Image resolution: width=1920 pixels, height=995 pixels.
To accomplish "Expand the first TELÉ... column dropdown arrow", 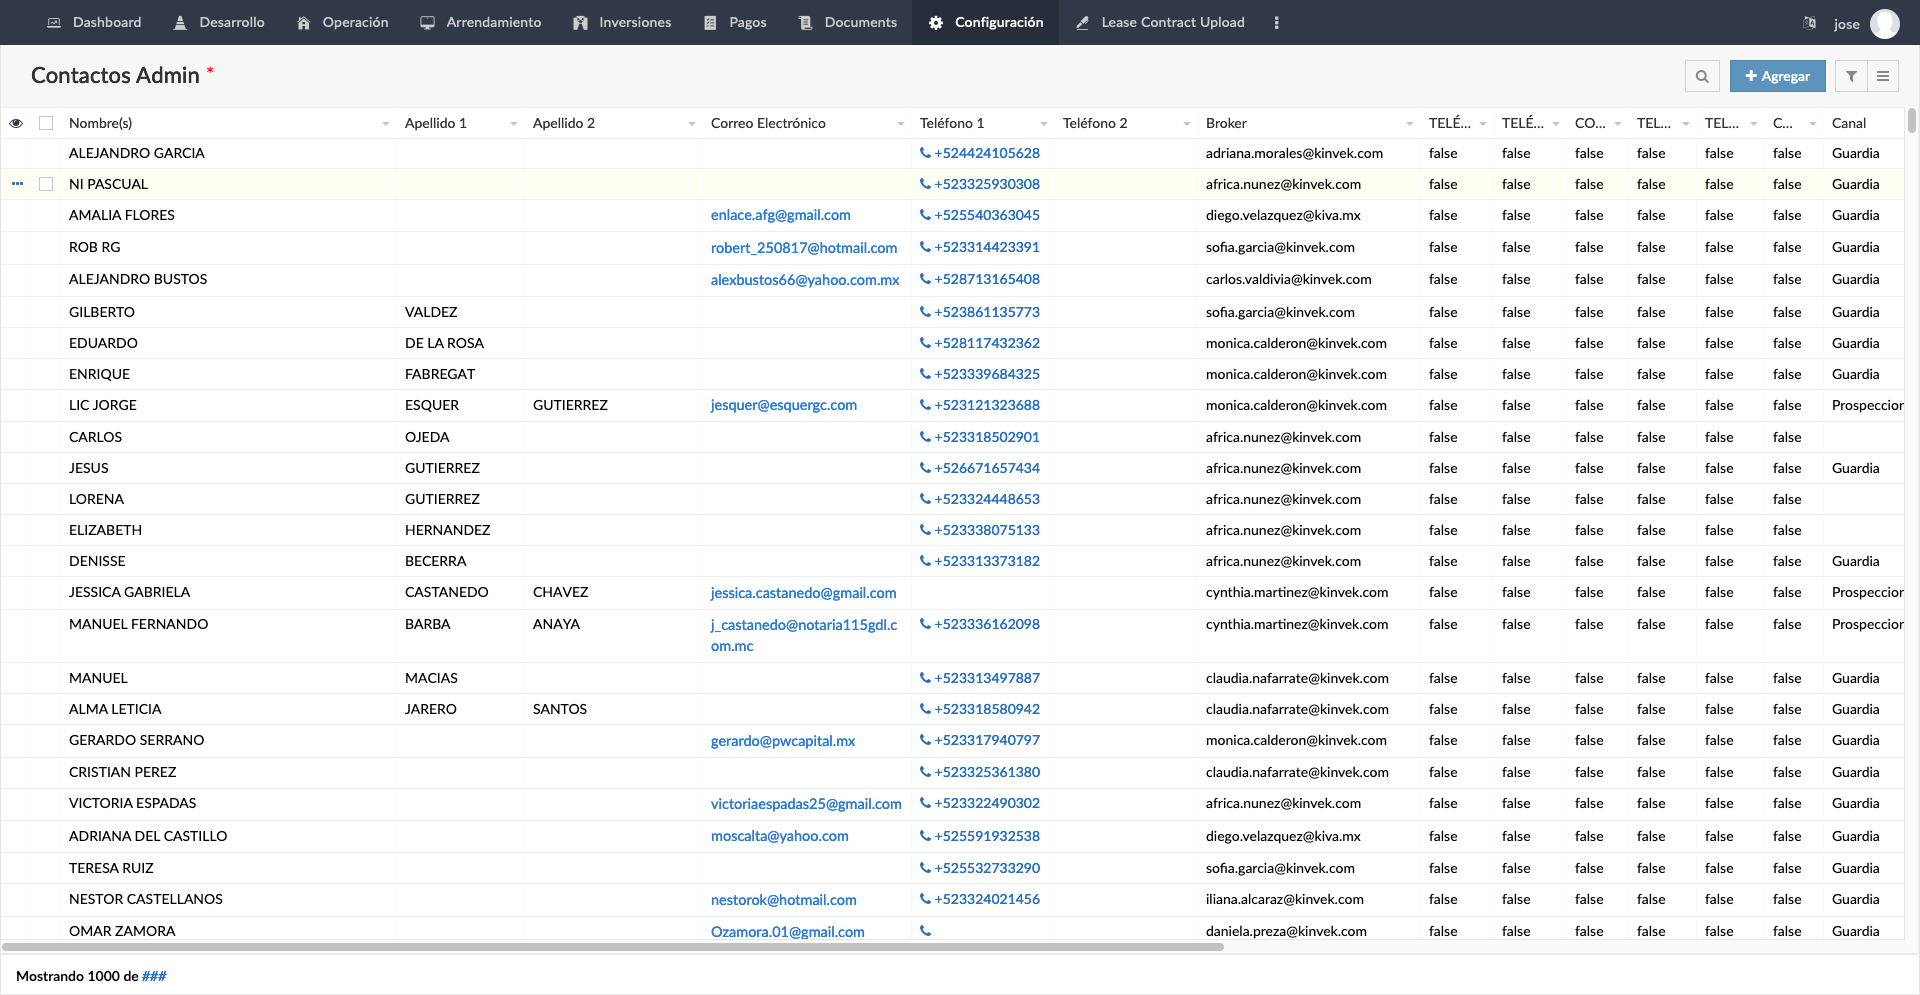I will click(1483, 124).
